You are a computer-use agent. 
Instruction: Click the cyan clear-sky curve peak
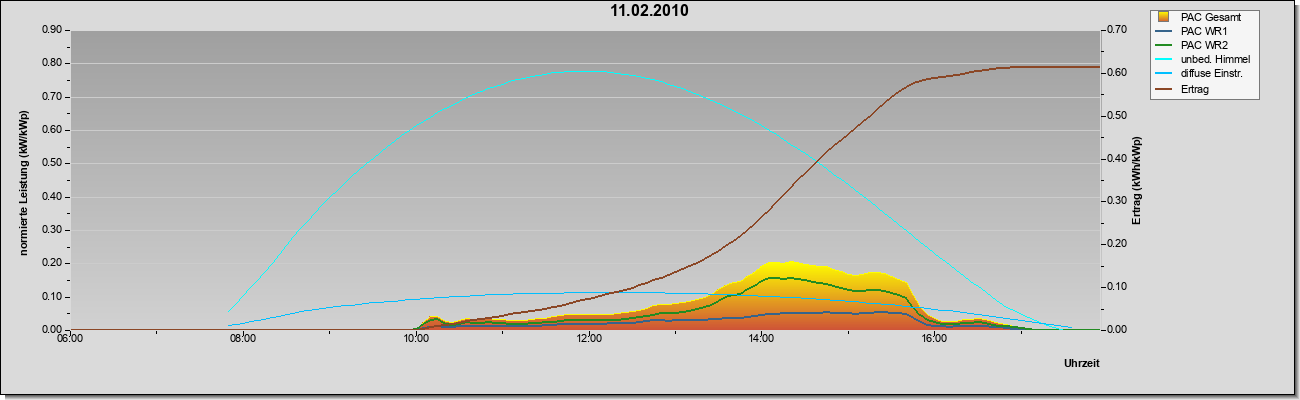pyautogui.click(x=588, y=71)
